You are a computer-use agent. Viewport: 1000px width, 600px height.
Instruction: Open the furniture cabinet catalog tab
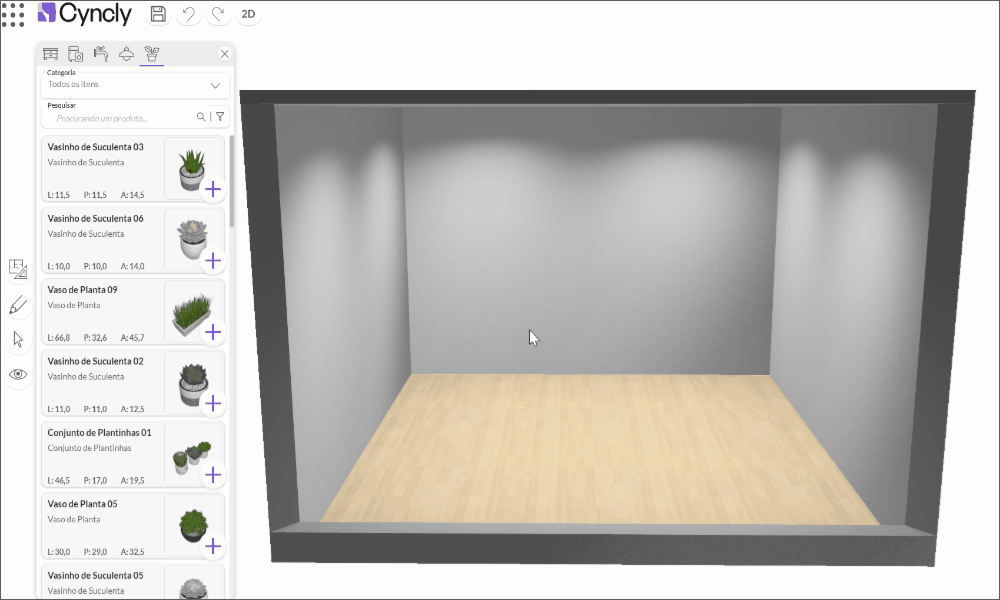click(x=50, y=54)
